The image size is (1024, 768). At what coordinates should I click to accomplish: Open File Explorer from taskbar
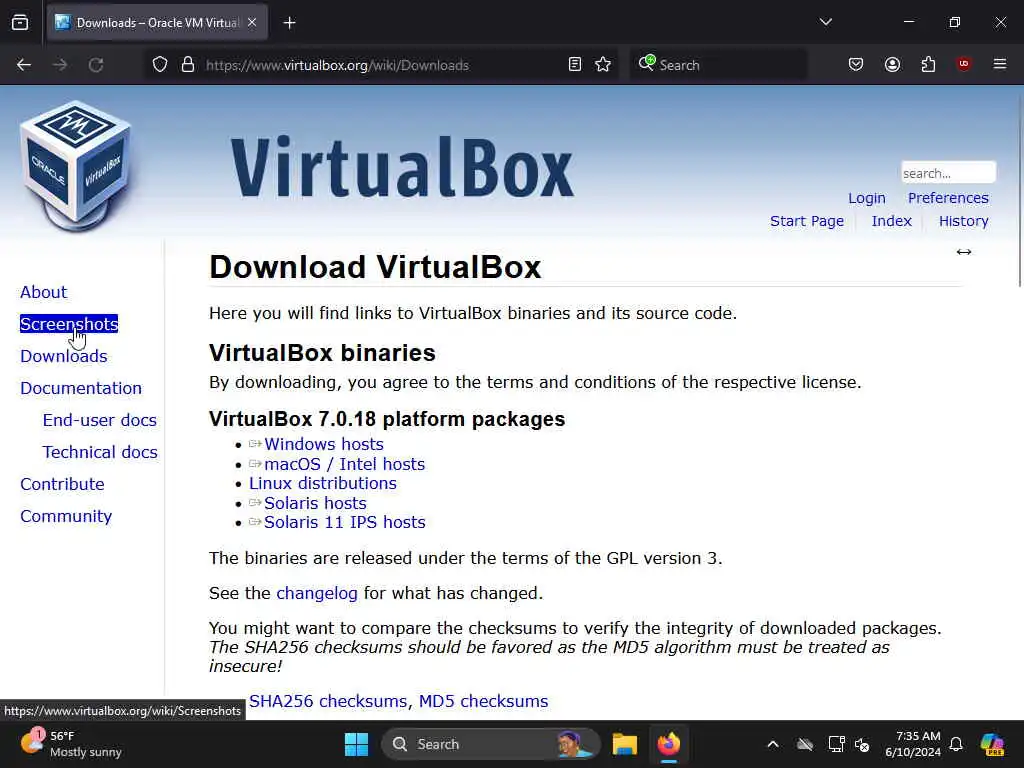coord(624,744)
